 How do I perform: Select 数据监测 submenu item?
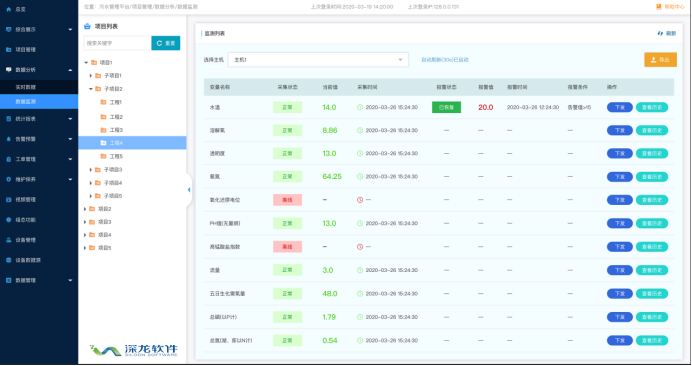39,102
